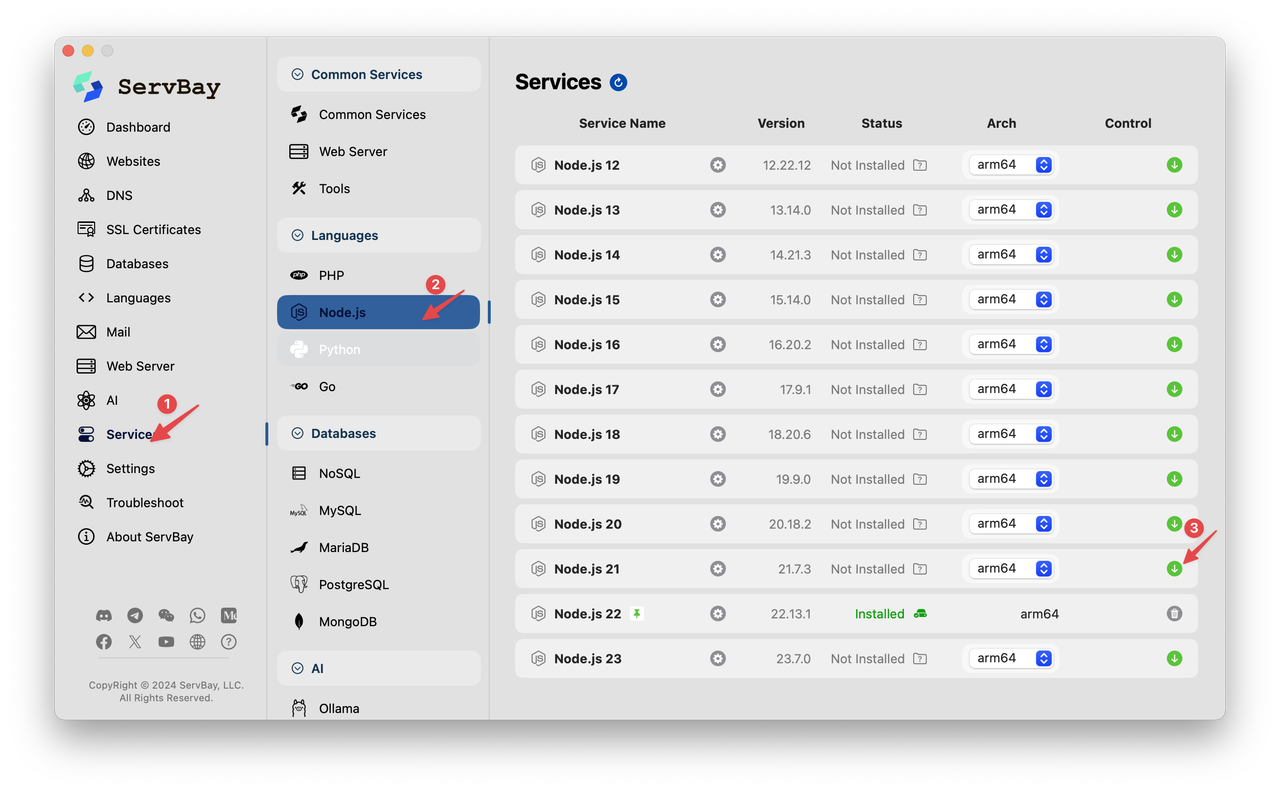Select Python under Languages
This screenshot has height=792, width=1280.
[x=378, y=349]
